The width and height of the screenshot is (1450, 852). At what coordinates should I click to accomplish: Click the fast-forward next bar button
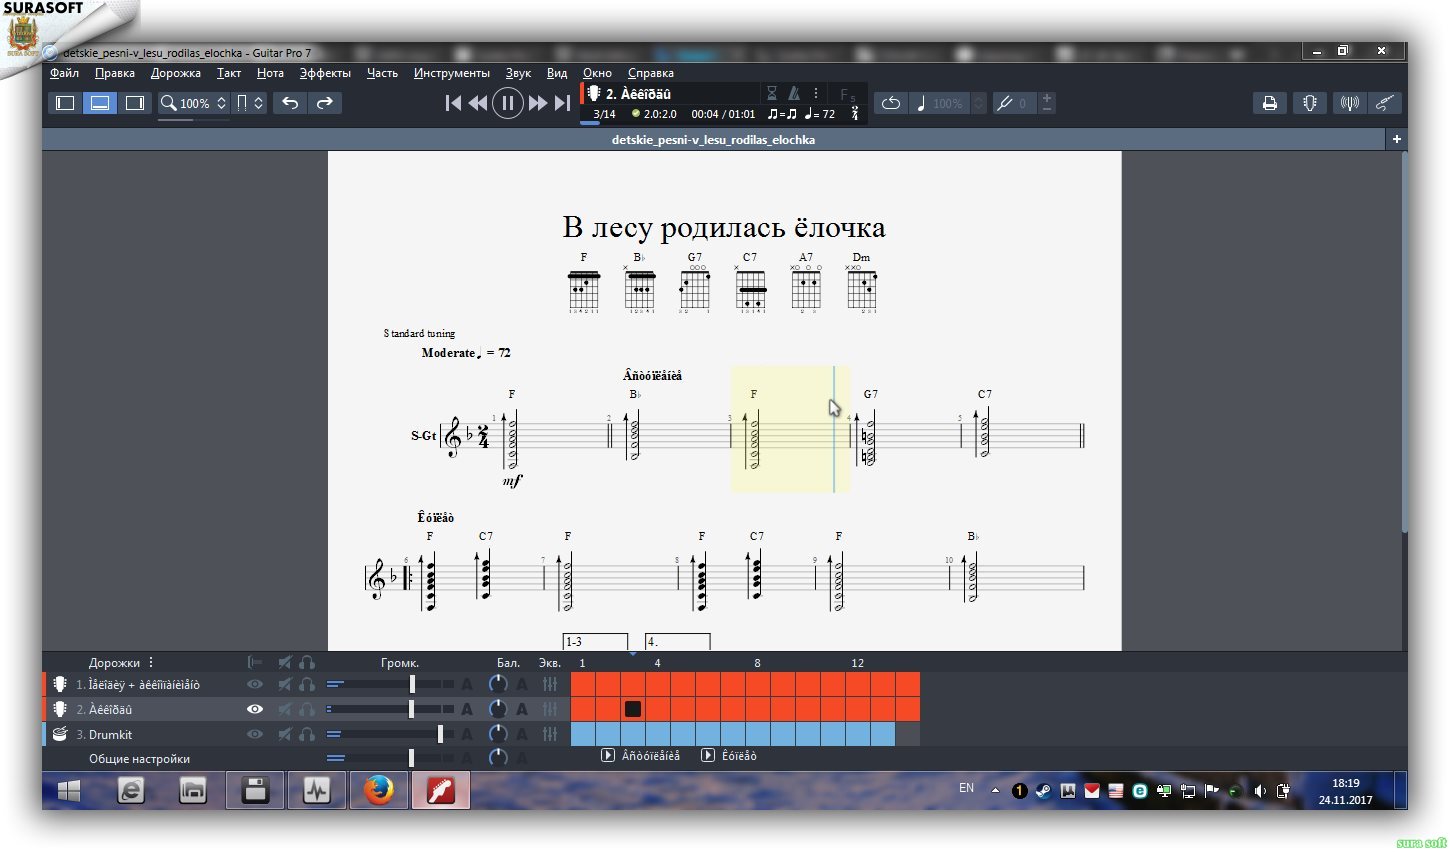538,103
